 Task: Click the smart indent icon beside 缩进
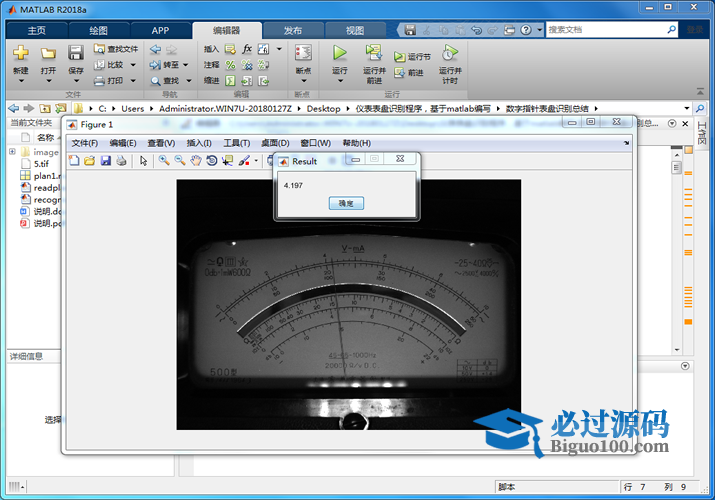[x=230, y=81]
